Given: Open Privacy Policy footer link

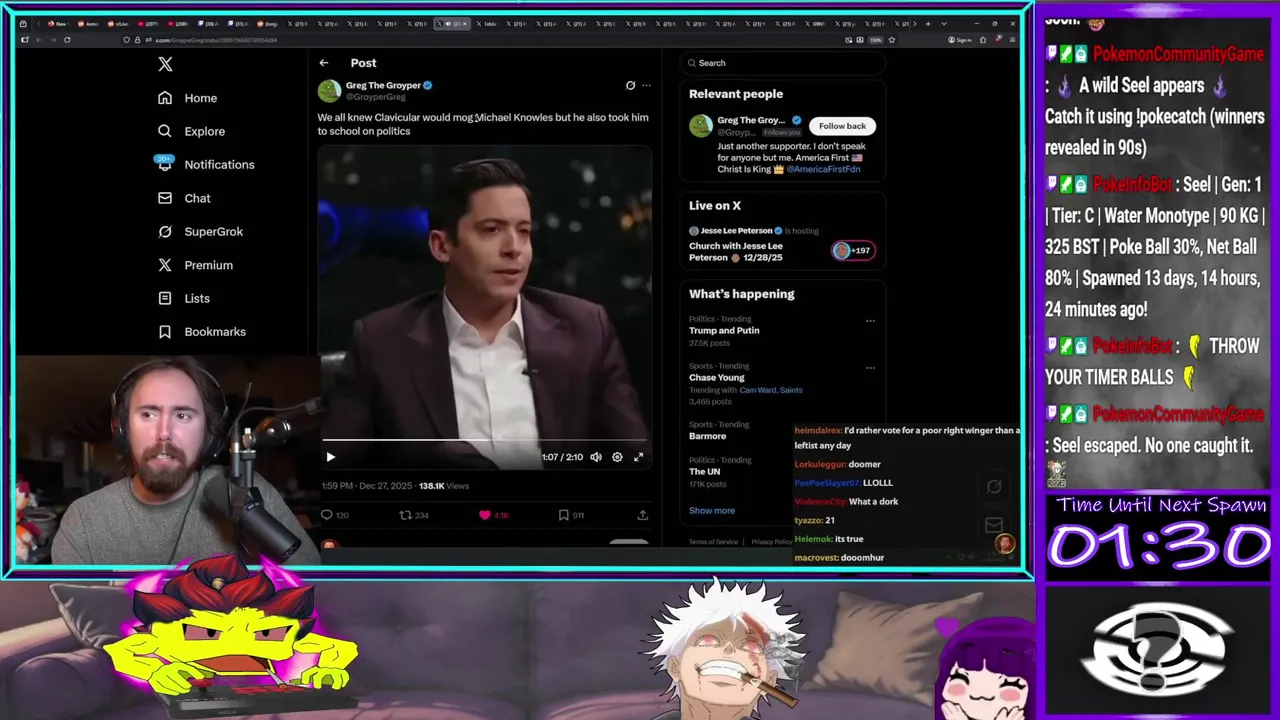Looking at the screenshot, I should pyautogui.click(x=771, y=542).
